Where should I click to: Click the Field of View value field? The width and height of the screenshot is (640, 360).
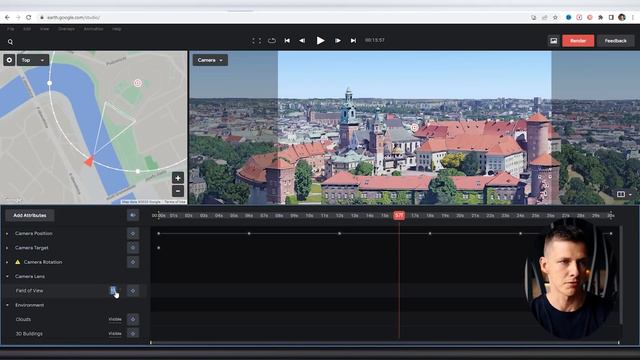point(113,291)
